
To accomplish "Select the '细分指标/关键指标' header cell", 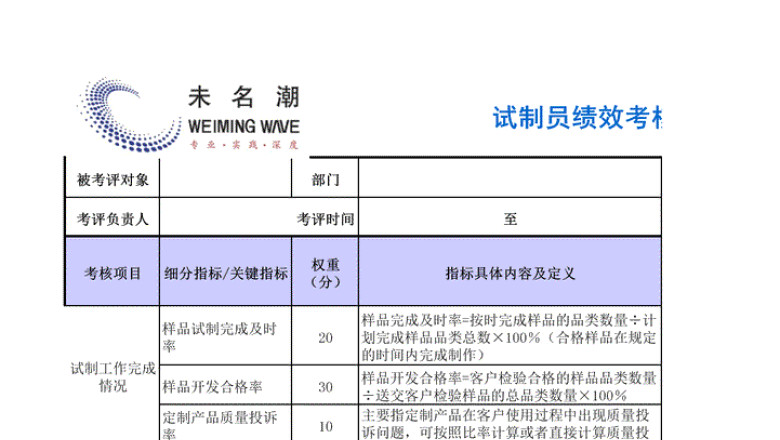I will (x=225, y=272).
